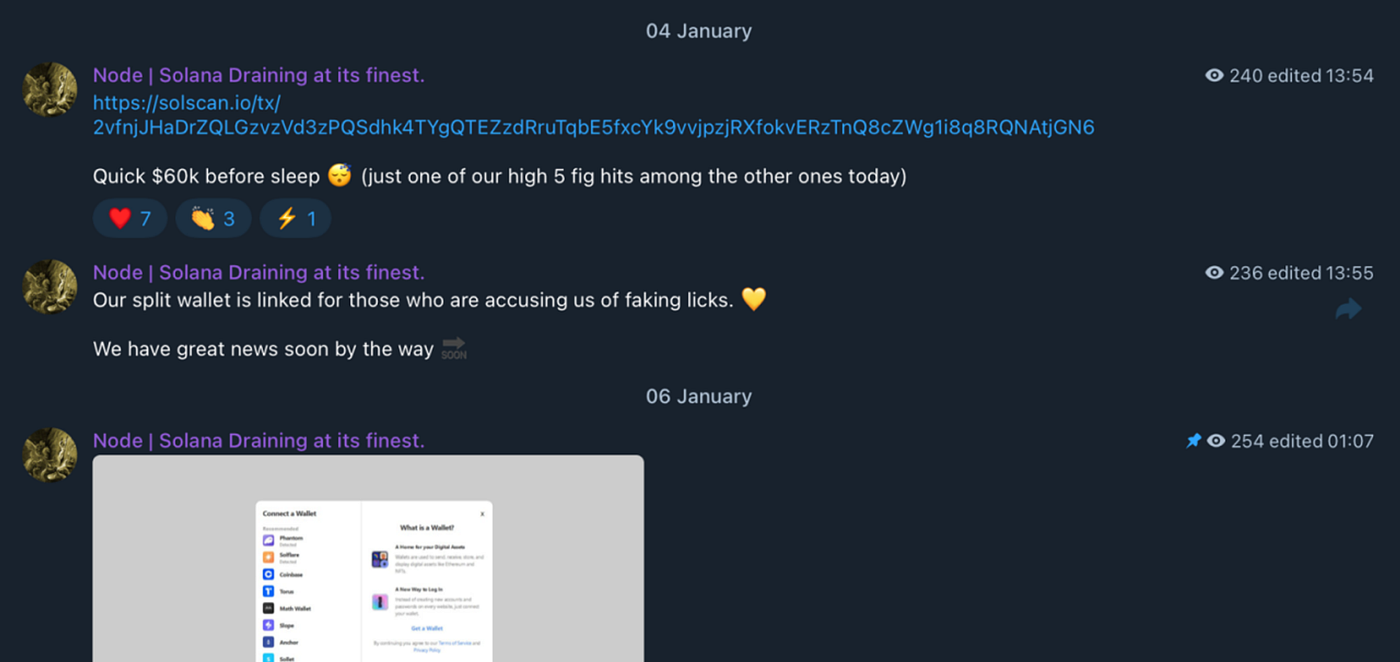
Task: Select the Slope wallet icon
Action: coord(268,625)
